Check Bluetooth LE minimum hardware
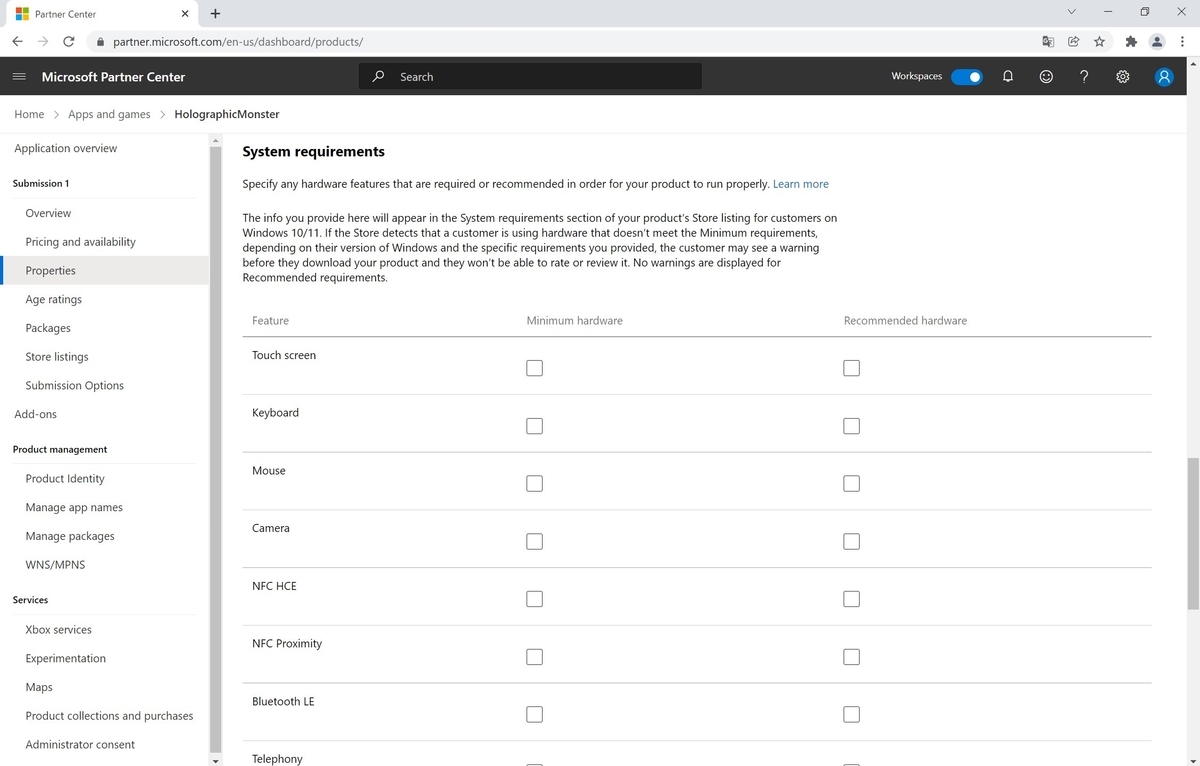Screen dimensions: 1200x766 (534, 714)
